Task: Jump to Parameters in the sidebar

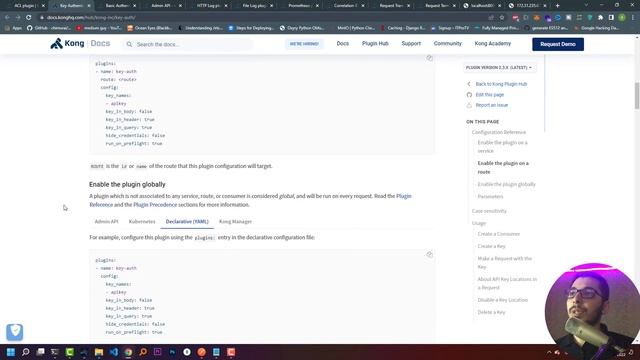Action: click(x=490, y=196)
